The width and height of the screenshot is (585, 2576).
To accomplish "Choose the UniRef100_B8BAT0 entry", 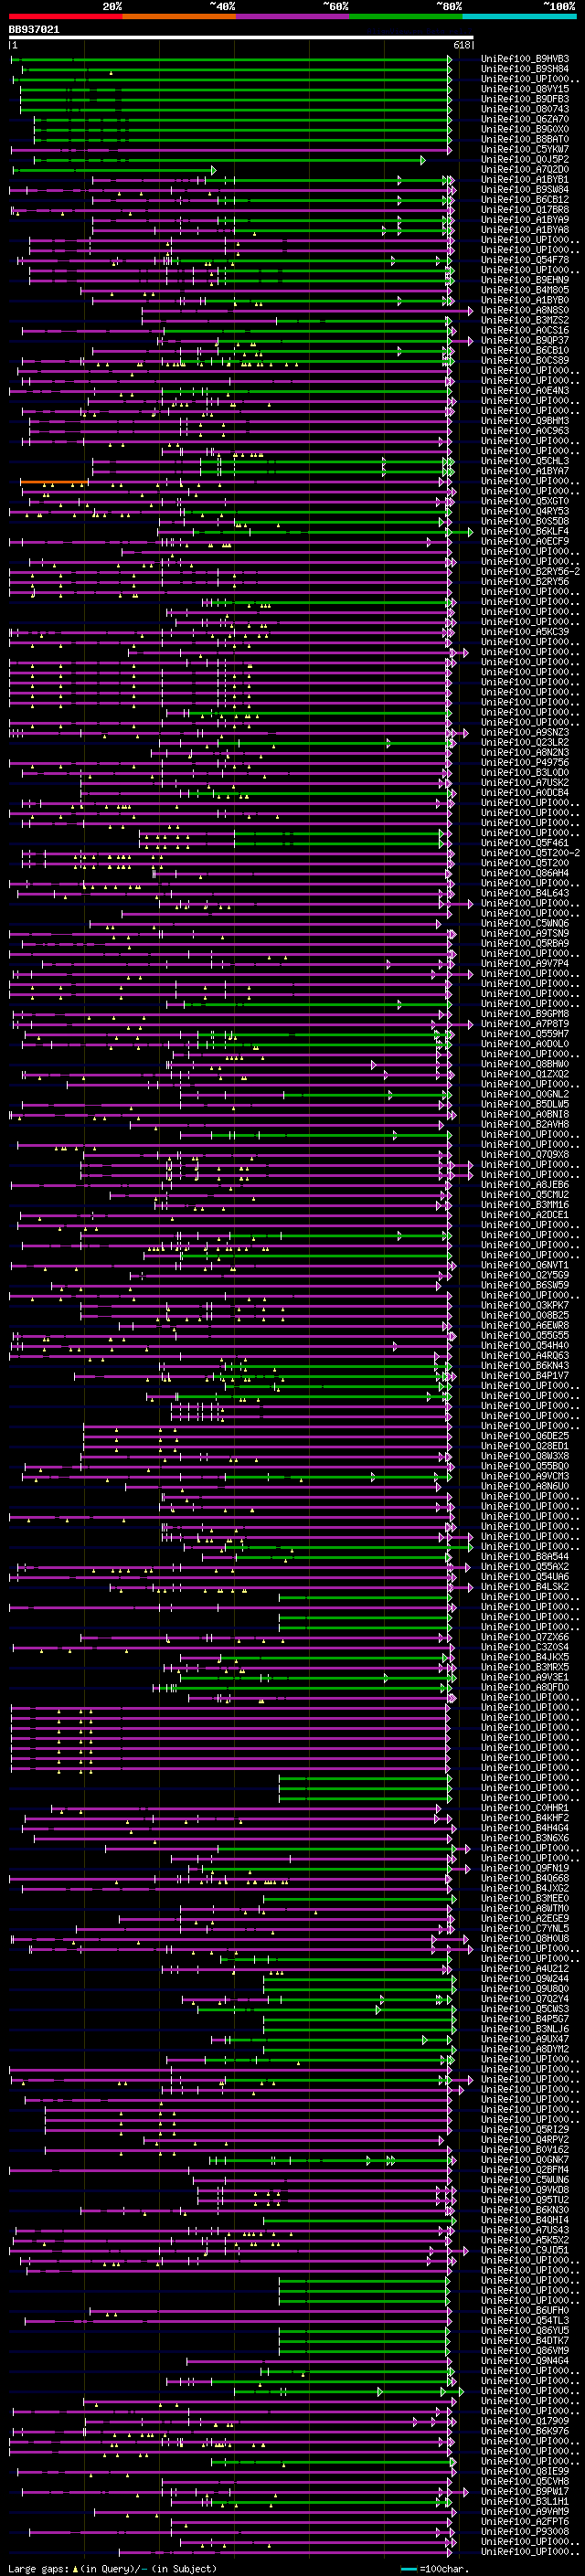I will tap(525, 139).
